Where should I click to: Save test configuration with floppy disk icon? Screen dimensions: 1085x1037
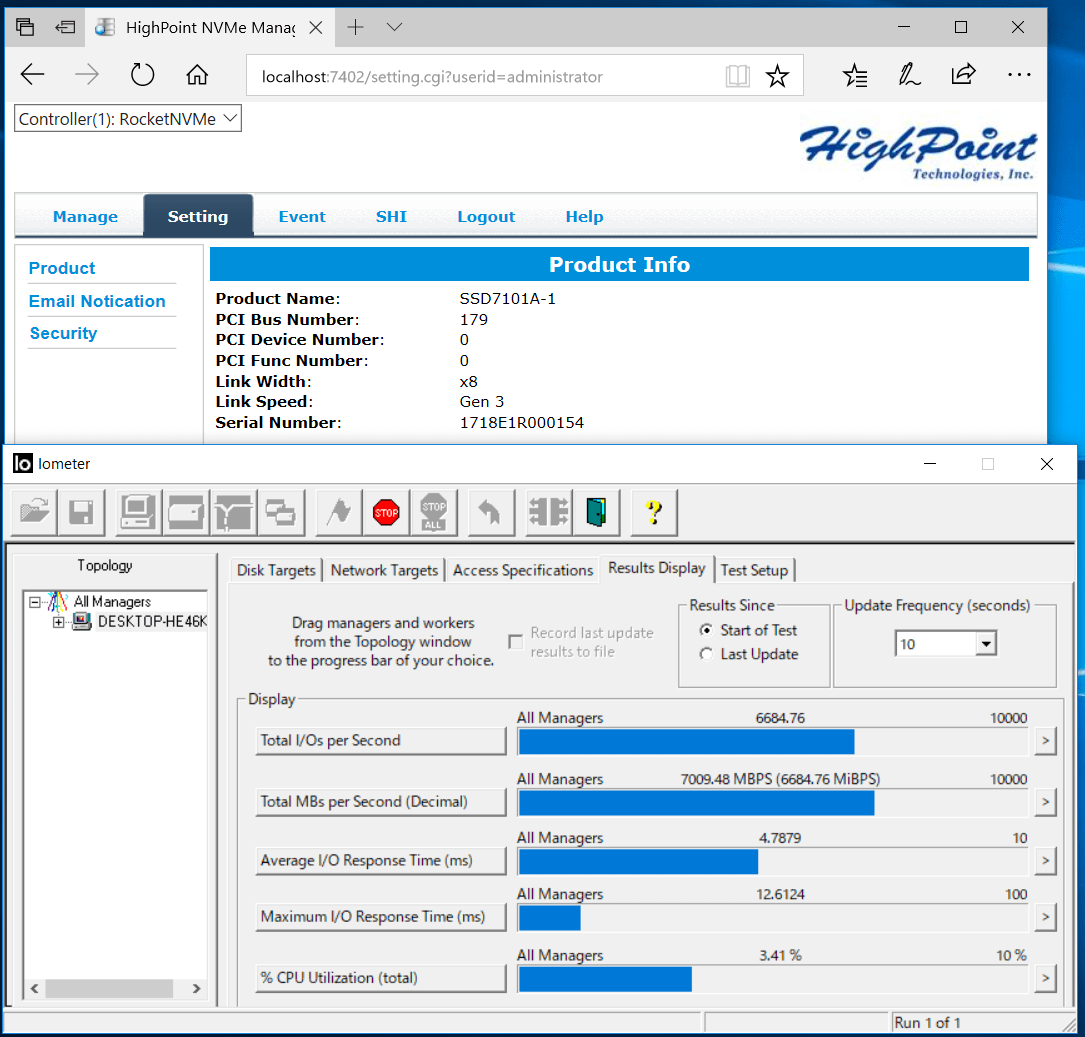point(82,513)
